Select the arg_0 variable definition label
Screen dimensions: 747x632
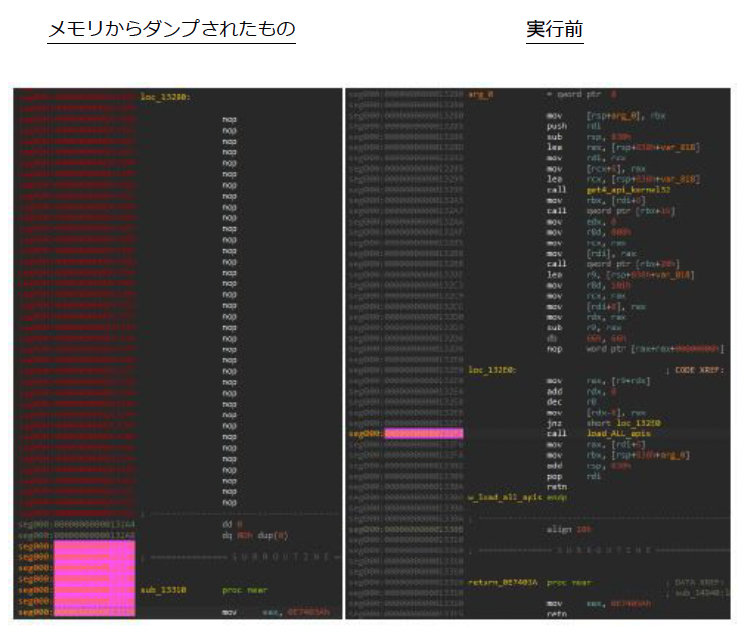point(481,94)
